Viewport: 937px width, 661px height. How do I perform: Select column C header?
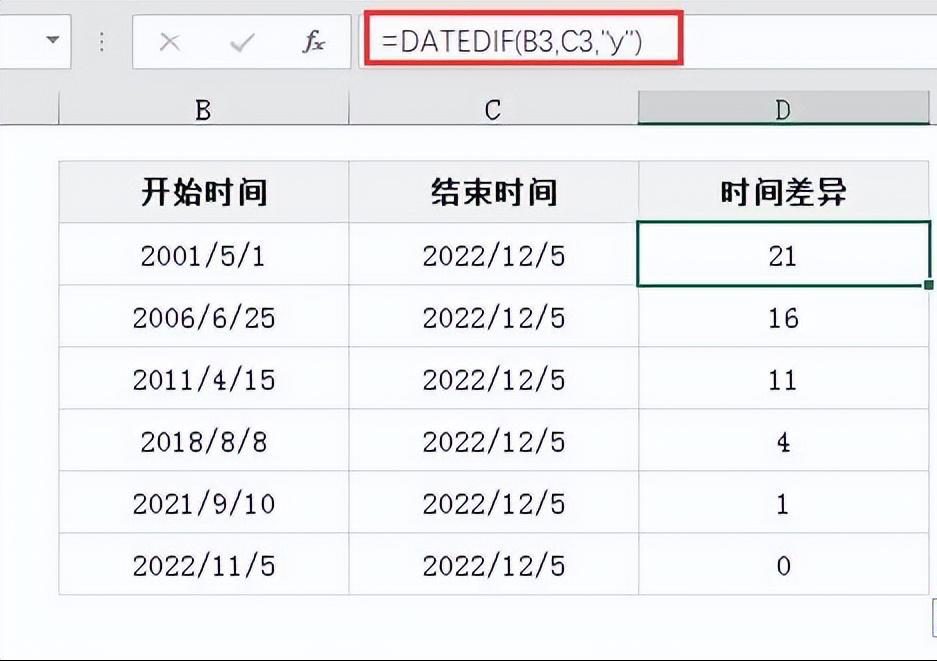493,109
